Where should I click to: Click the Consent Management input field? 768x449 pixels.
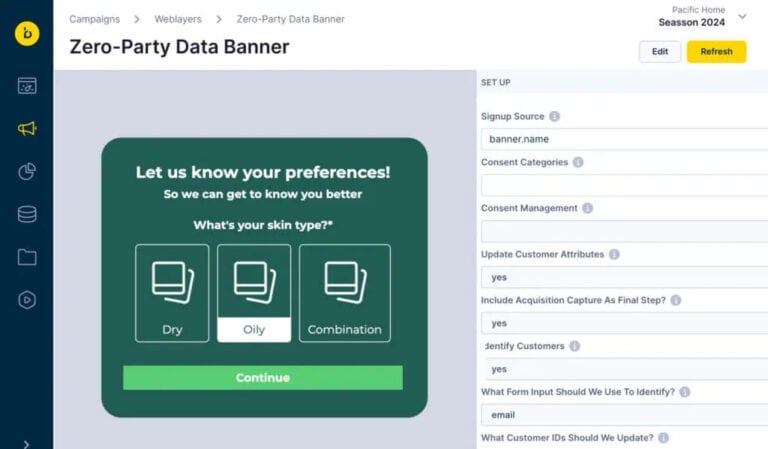point(624,231)
